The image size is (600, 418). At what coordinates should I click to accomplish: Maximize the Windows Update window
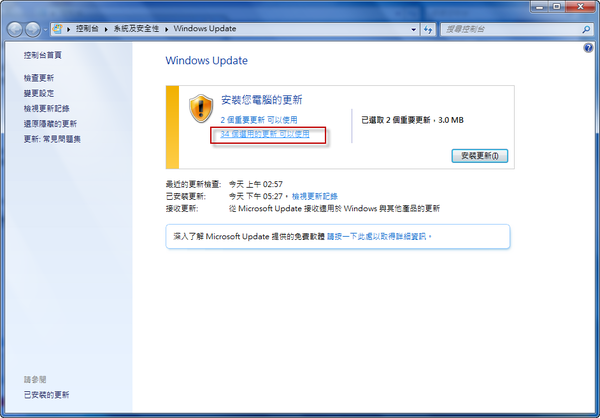click(x=557, y=7)
